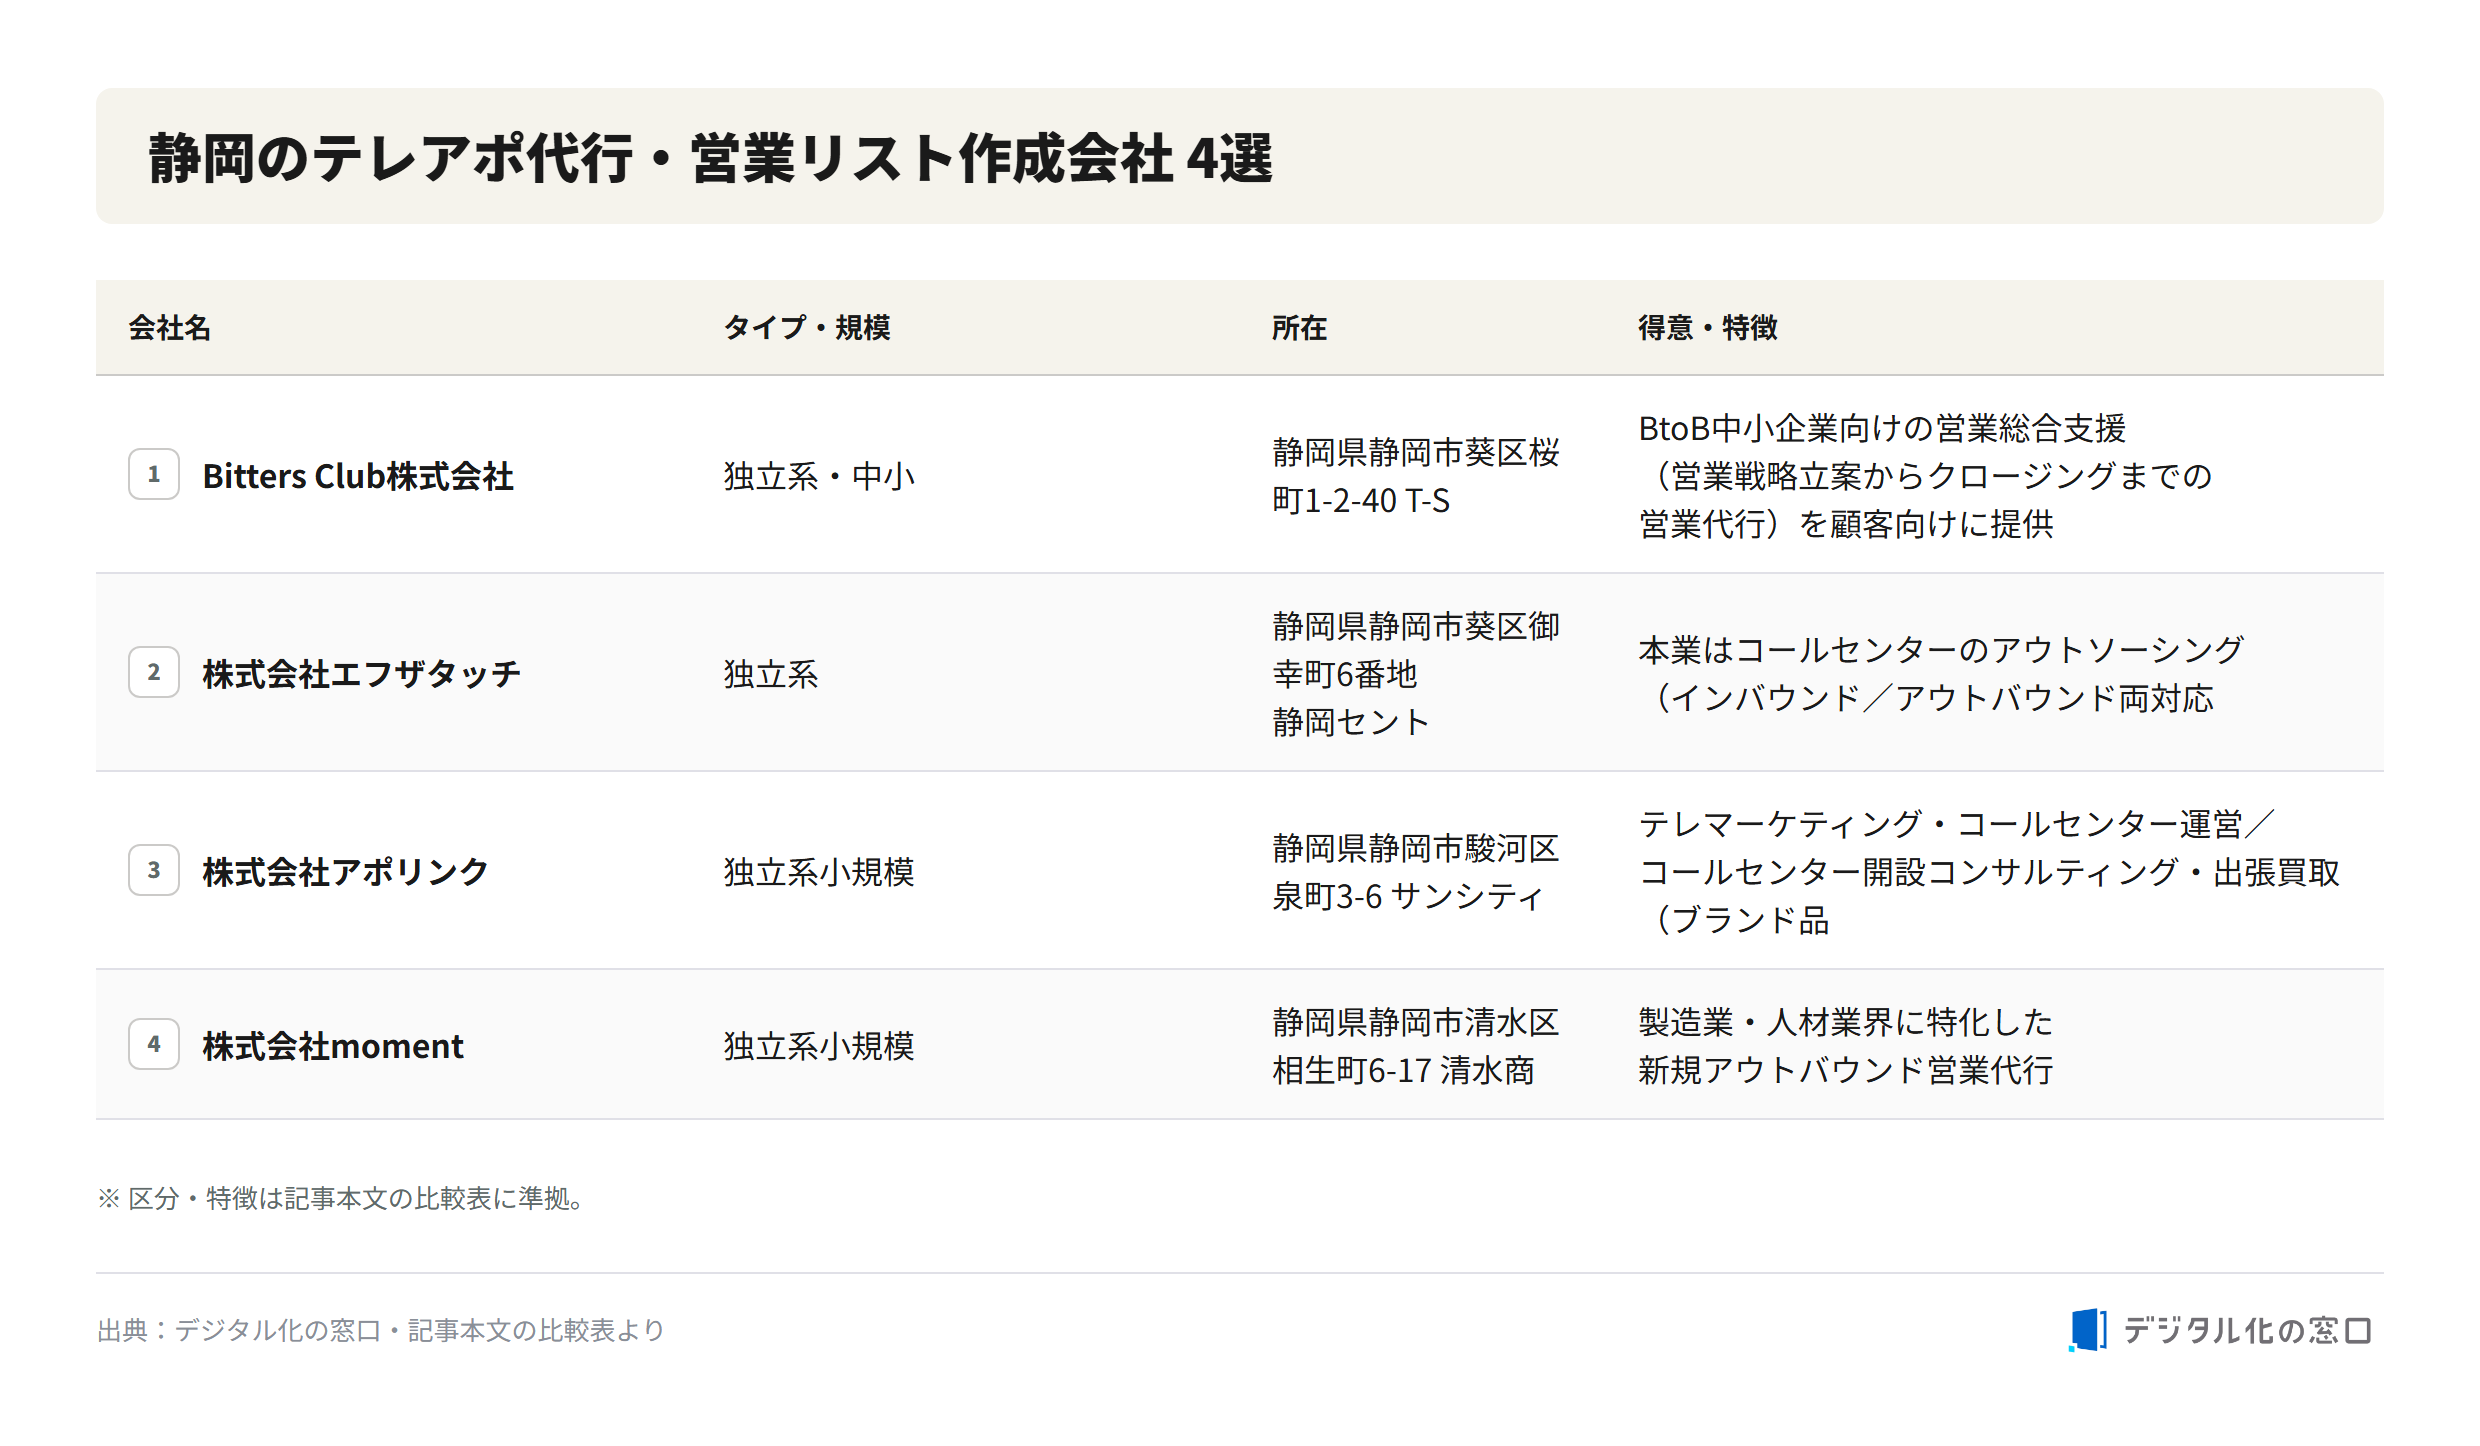Image resolution: width=2480 pixels, height=1446 pixels.
Task: Click the 本業はコールセンターのアウトソーシング description
Action: pyautogui.click(x=1941, y=674)
